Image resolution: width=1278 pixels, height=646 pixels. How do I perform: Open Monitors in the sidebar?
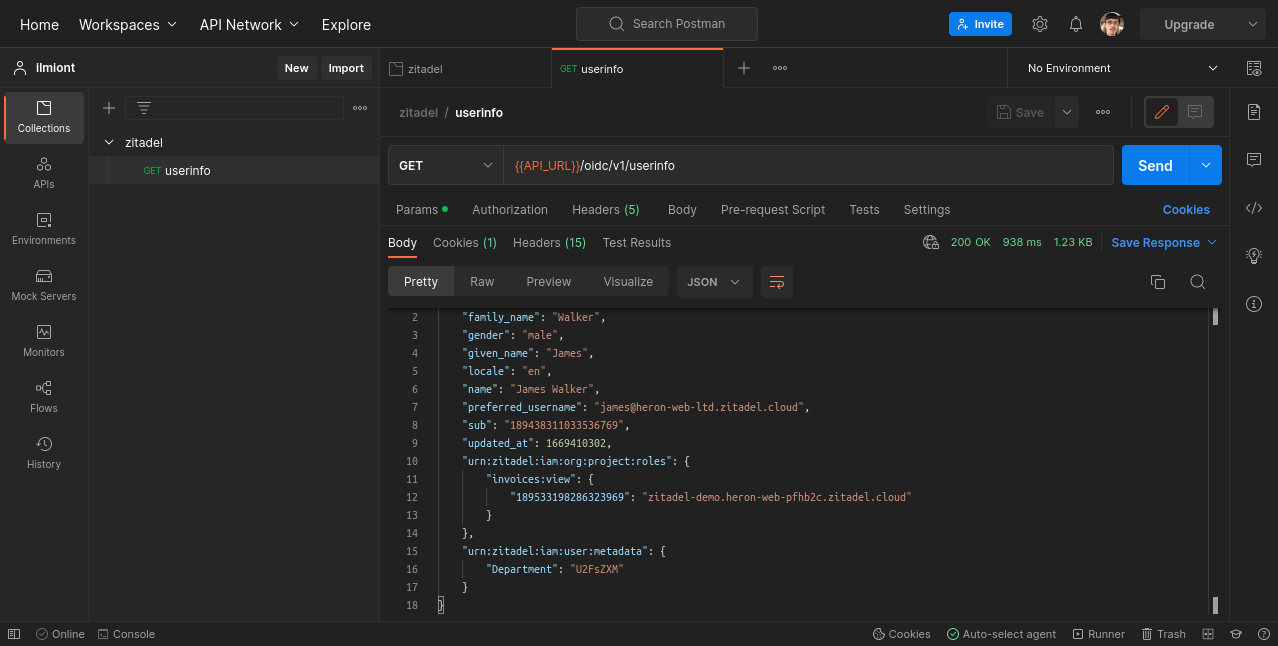44,341
